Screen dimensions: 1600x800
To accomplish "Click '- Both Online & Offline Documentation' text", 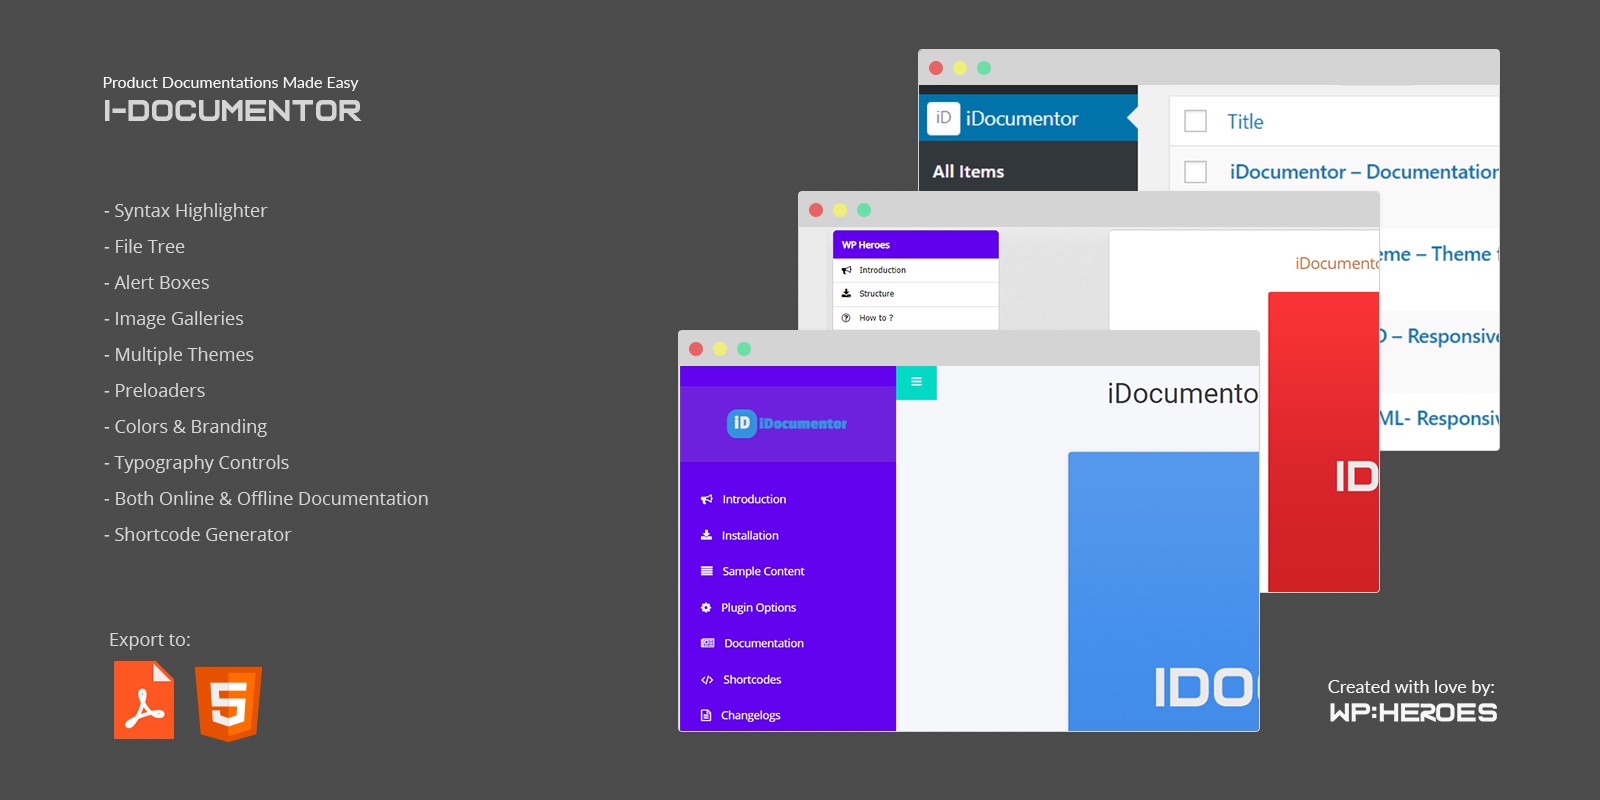I will pos(266,498).
